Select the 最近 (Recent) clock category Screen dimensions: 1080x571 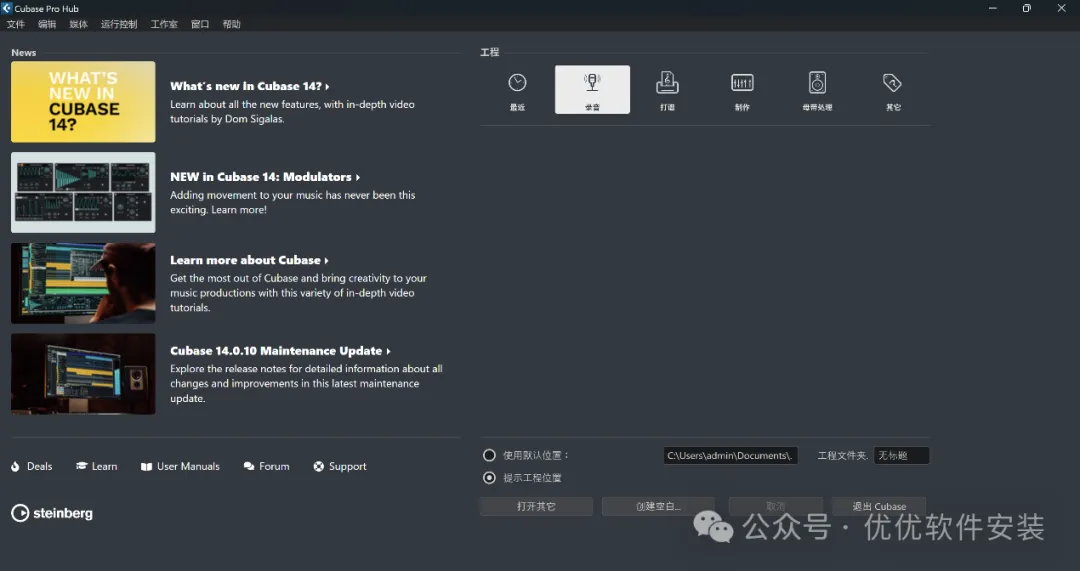517,90
